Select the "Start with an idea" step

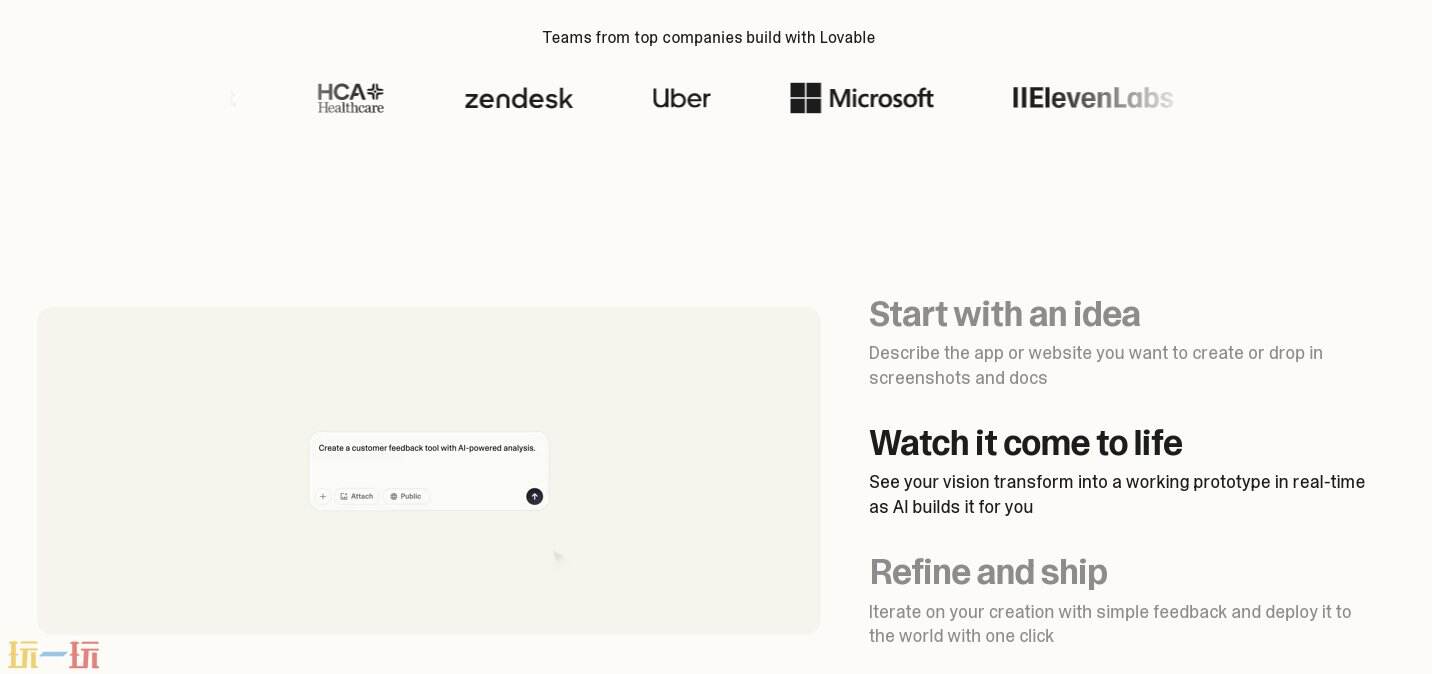coord(1004,314)
